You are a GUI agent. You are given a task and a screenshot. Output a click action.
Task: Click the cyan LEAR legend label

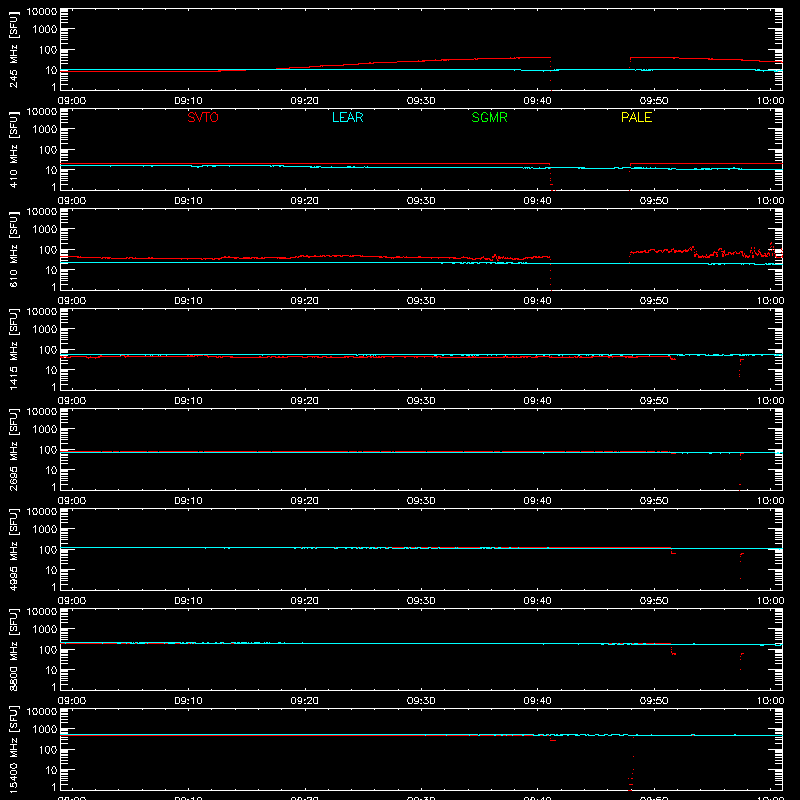347,117
